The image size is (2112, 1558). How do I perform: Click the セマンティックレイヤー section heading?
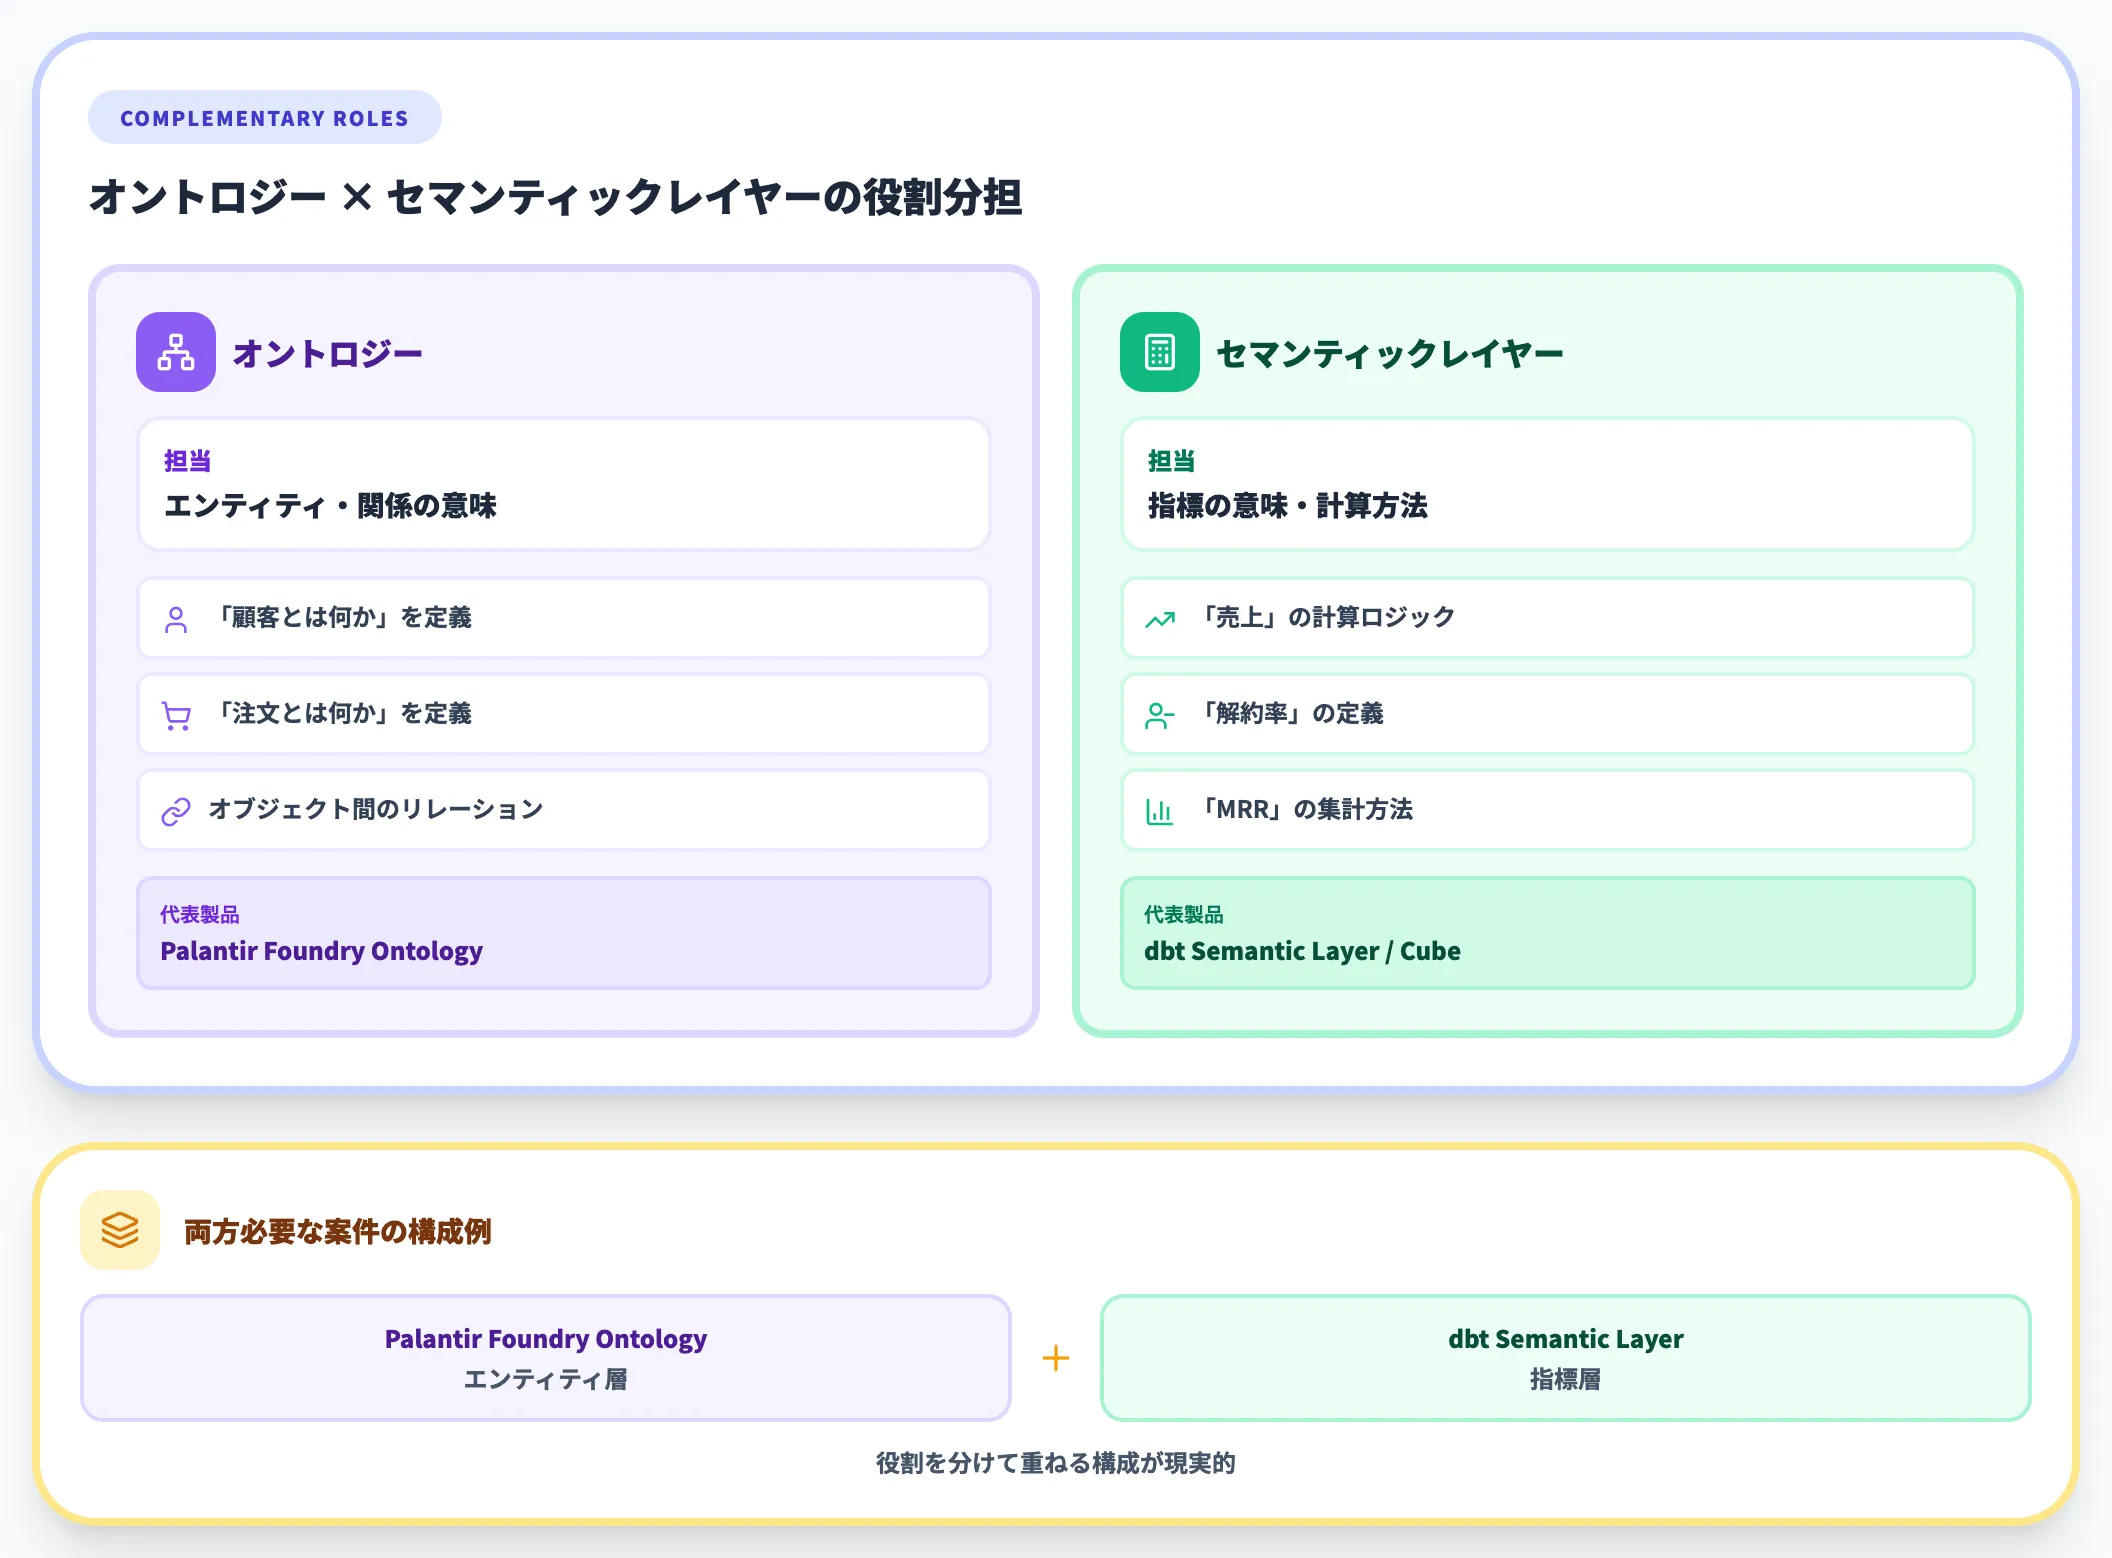tap(1388, 352)
